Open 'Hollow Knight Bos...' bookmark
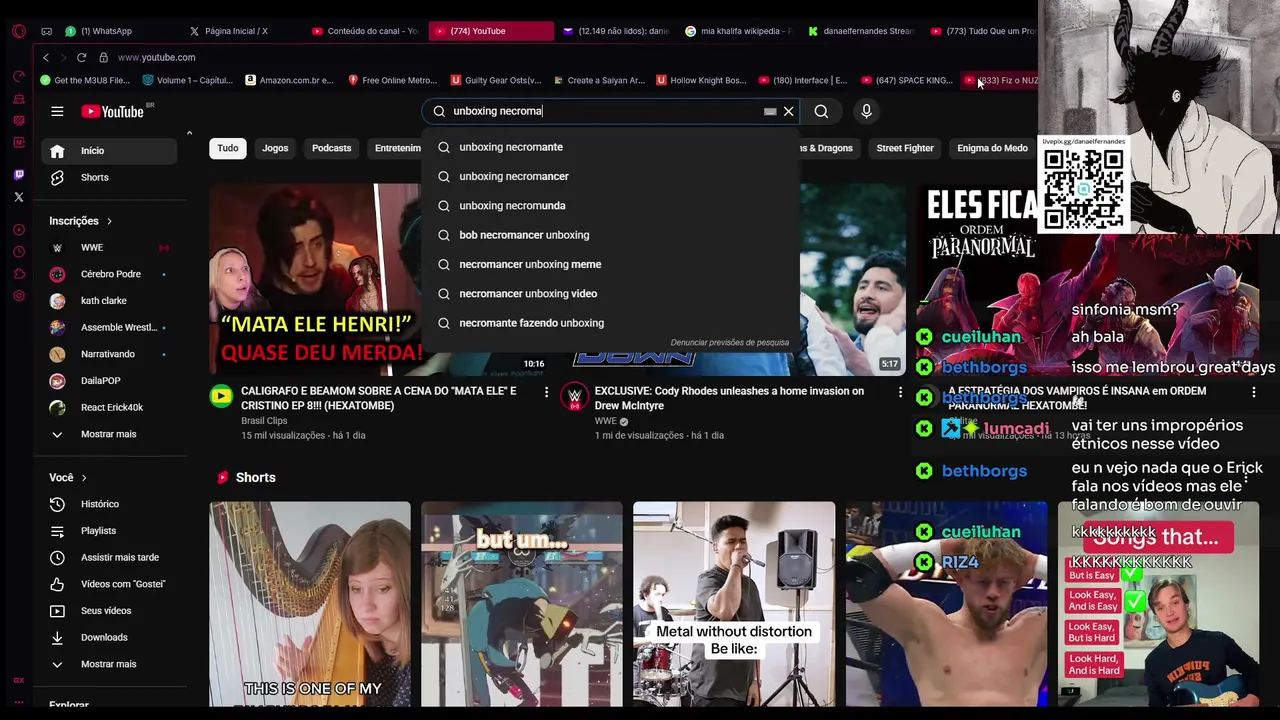This screenshot has width=1280, height=720. [701, 80]
